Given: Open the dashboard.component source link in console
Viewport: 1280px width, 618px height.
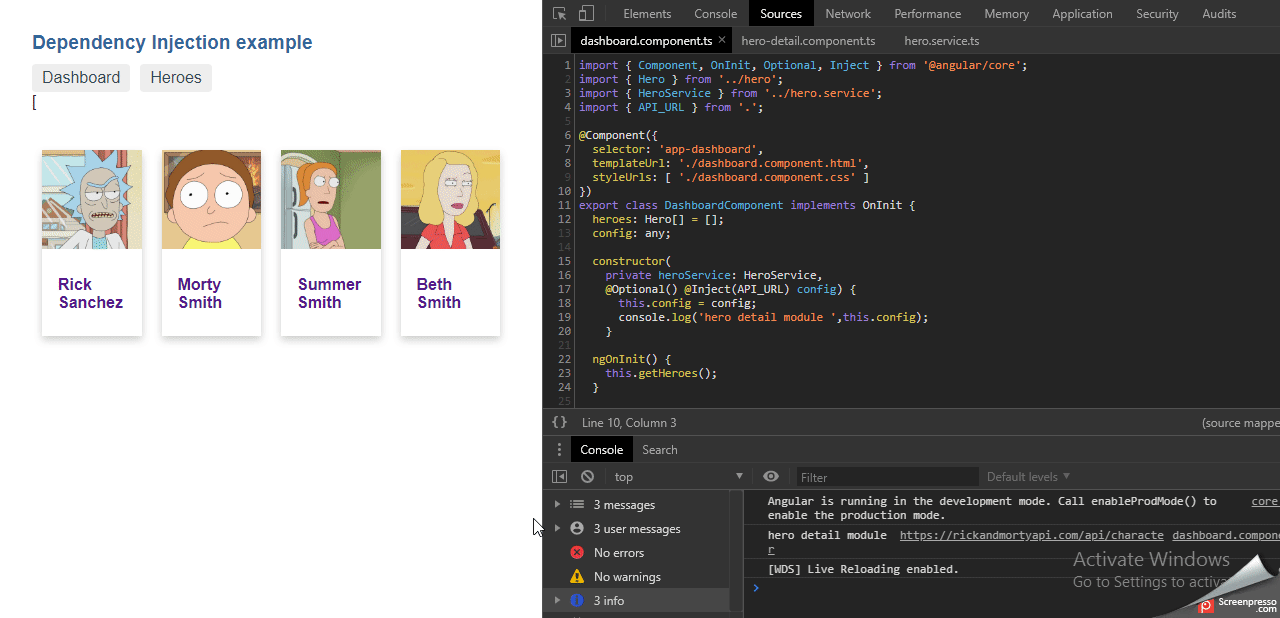Looking at the screenshot, I should pyautogui.click(x=1225, y=536).
